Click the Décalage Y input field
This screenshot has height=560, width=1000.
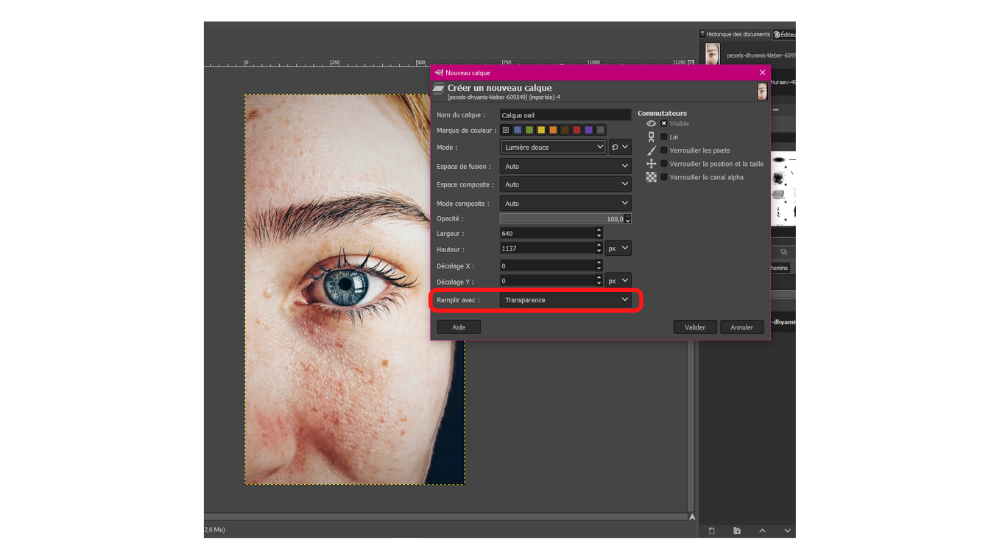click(548, 281)
